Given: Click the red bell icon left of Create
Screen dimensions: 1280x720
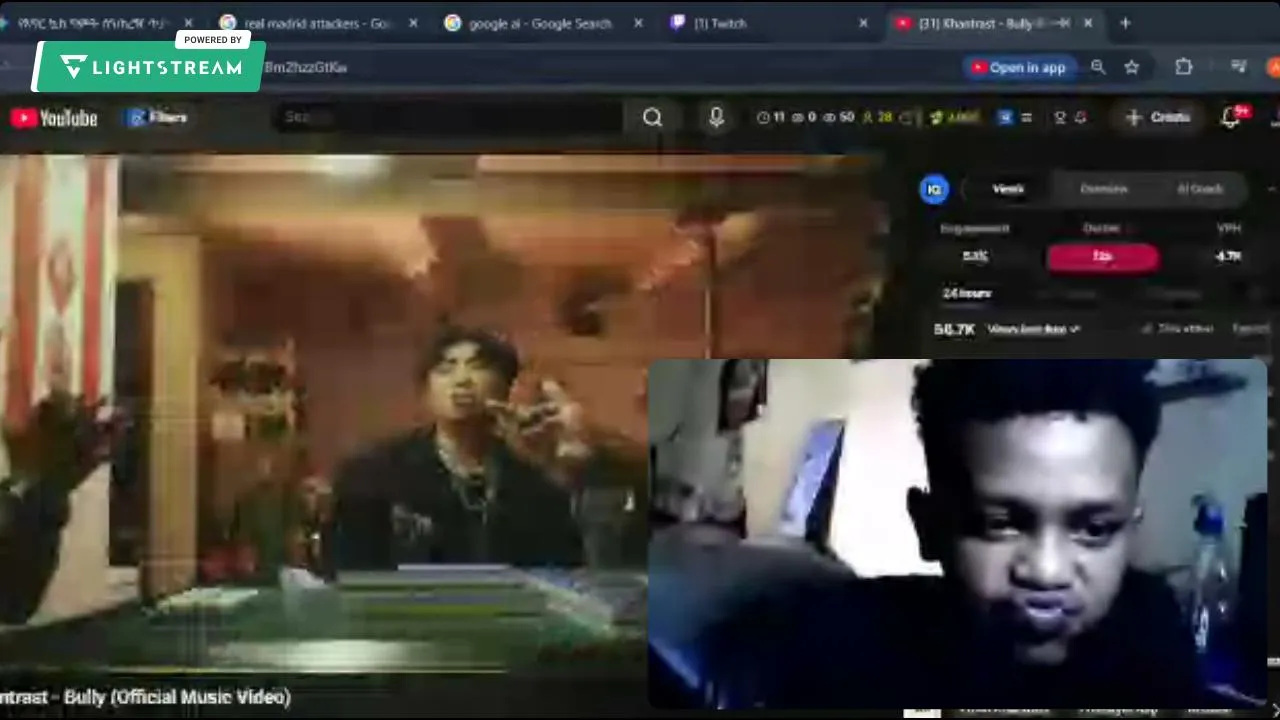Looking at the screenshot, I should click(x=1081, y=117).
